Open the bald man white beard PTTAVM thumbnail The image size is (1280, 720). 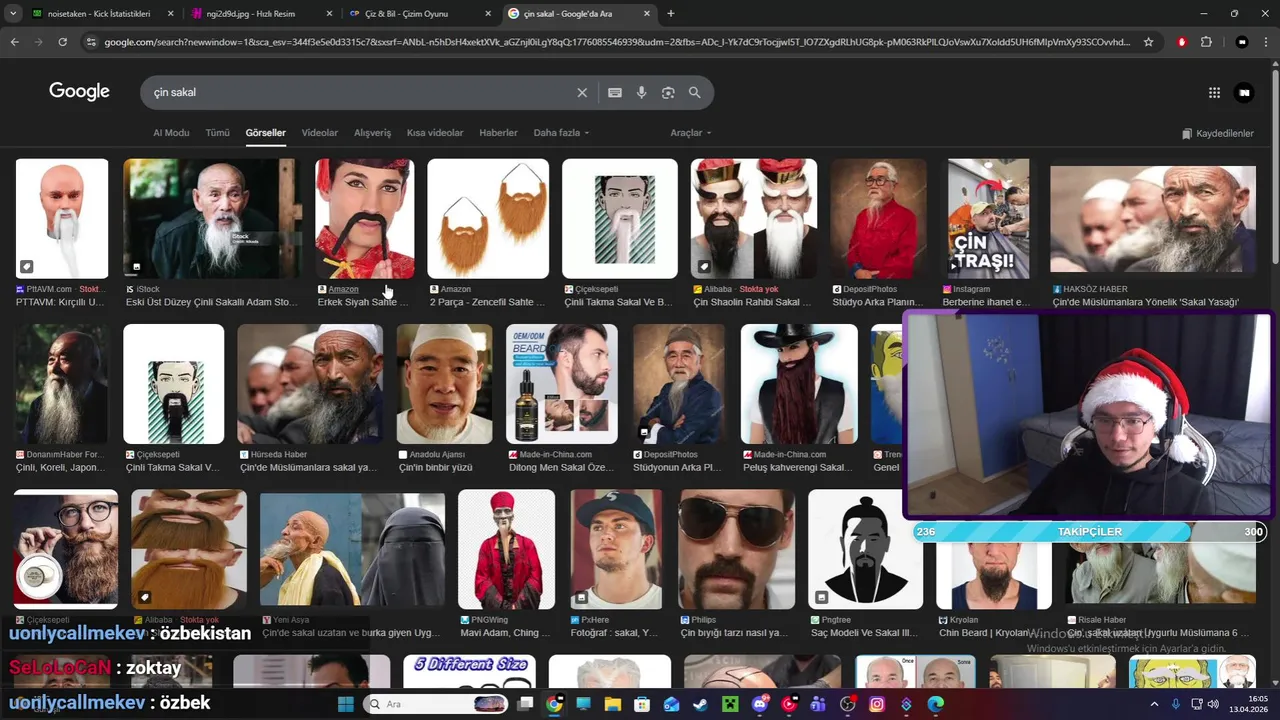[x=62, y=218]
